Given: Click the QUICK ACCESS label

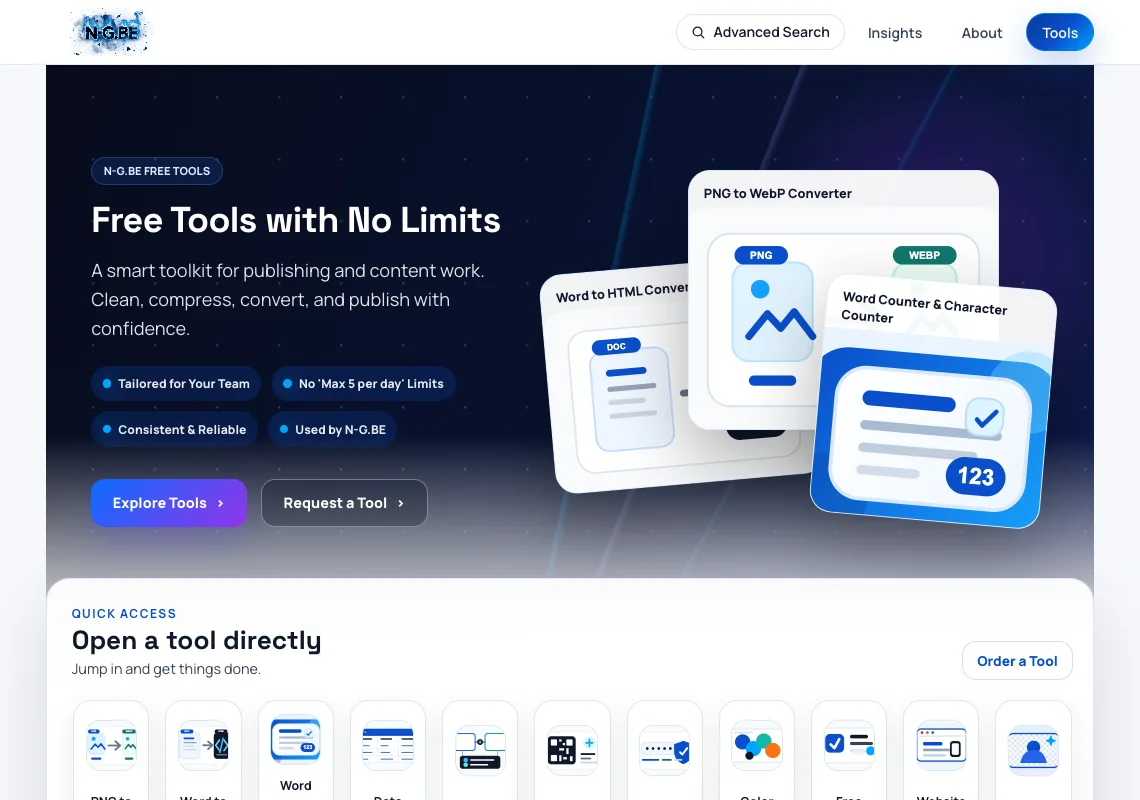Looking at the screenshot, I should pos(124,613).
